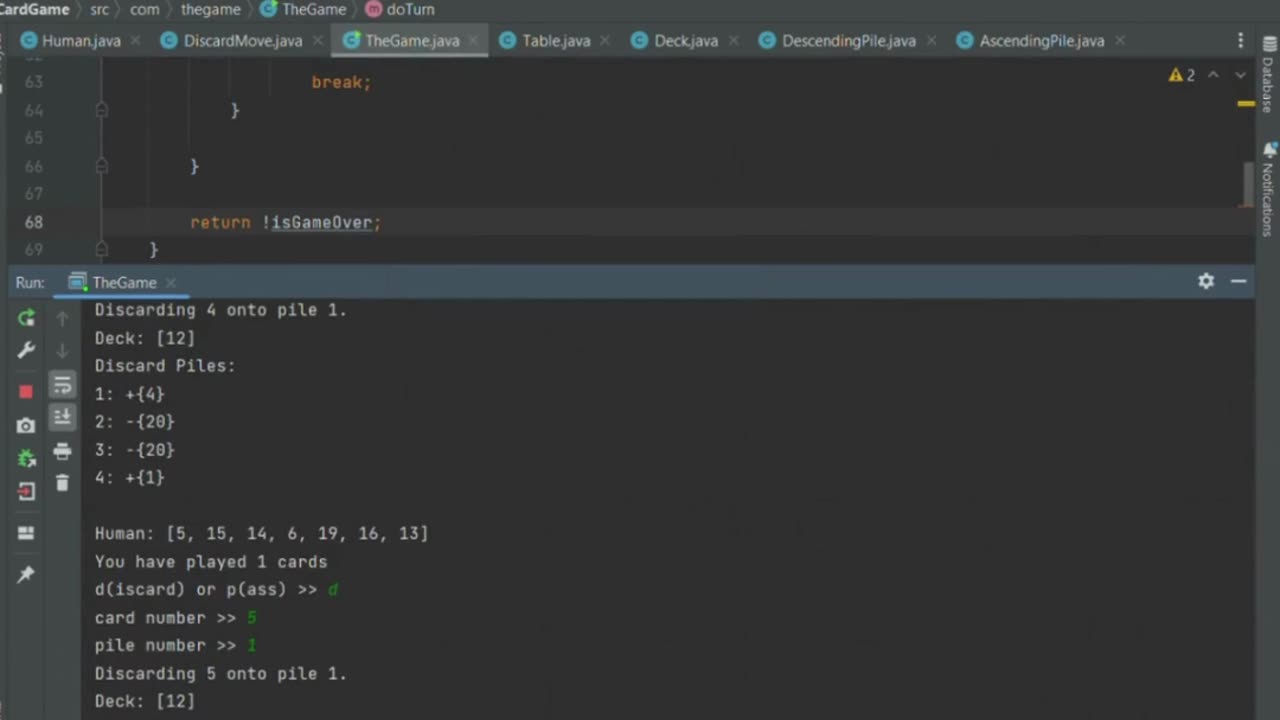Stop the running process with red square
1280x720 pixels.
[26, 391]
